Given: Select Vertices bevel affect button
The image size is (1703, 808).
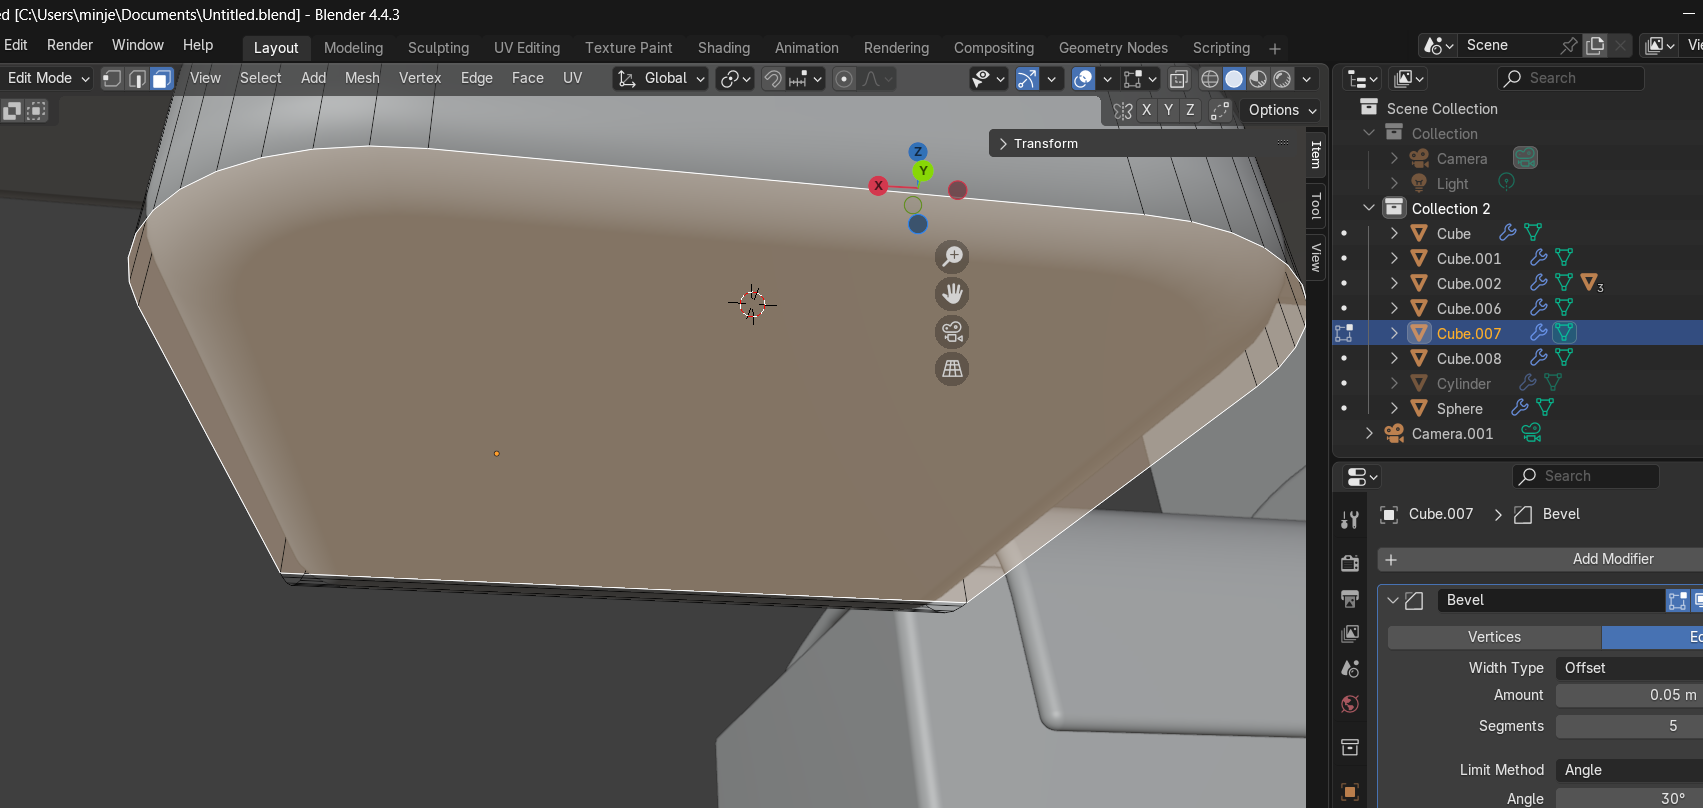Looking at the screenshot, I should [x=1494, y=637].
